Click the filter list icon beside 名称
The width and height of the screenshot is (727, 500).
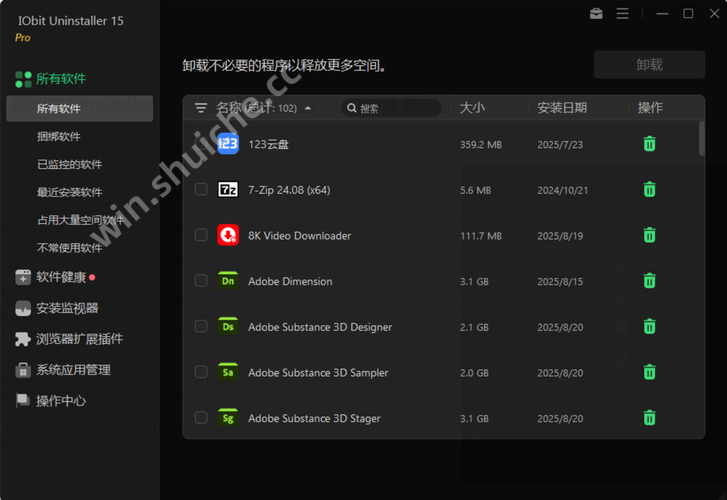click(x=201, y=108)
